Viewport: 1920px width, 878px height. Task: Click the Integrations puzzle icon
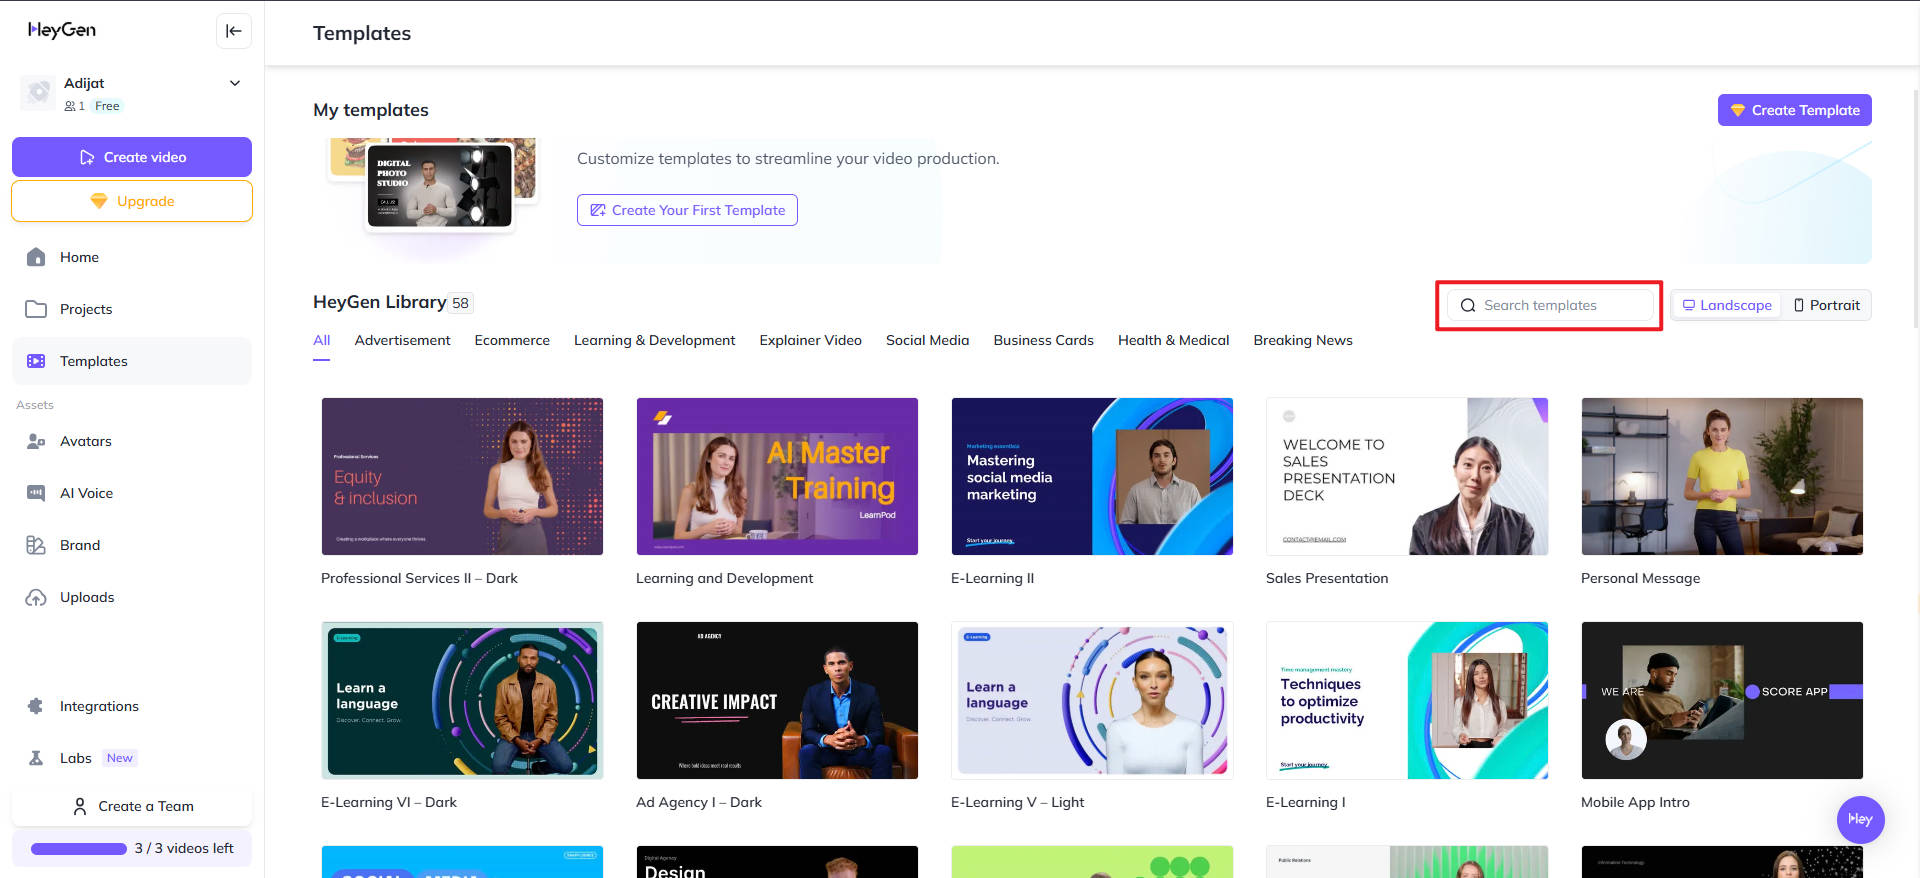point(36,706)
